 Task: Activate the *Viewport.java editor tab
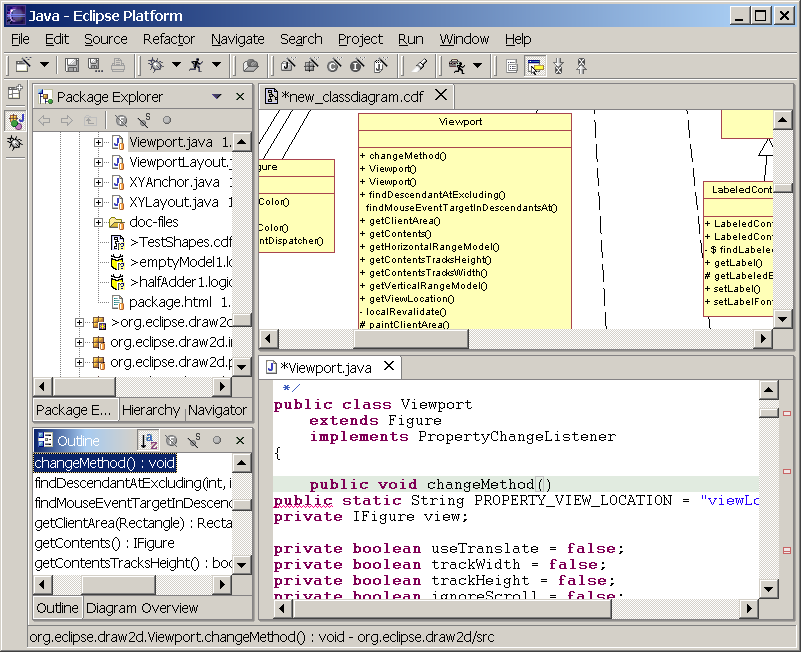click(x=325, y=368)
